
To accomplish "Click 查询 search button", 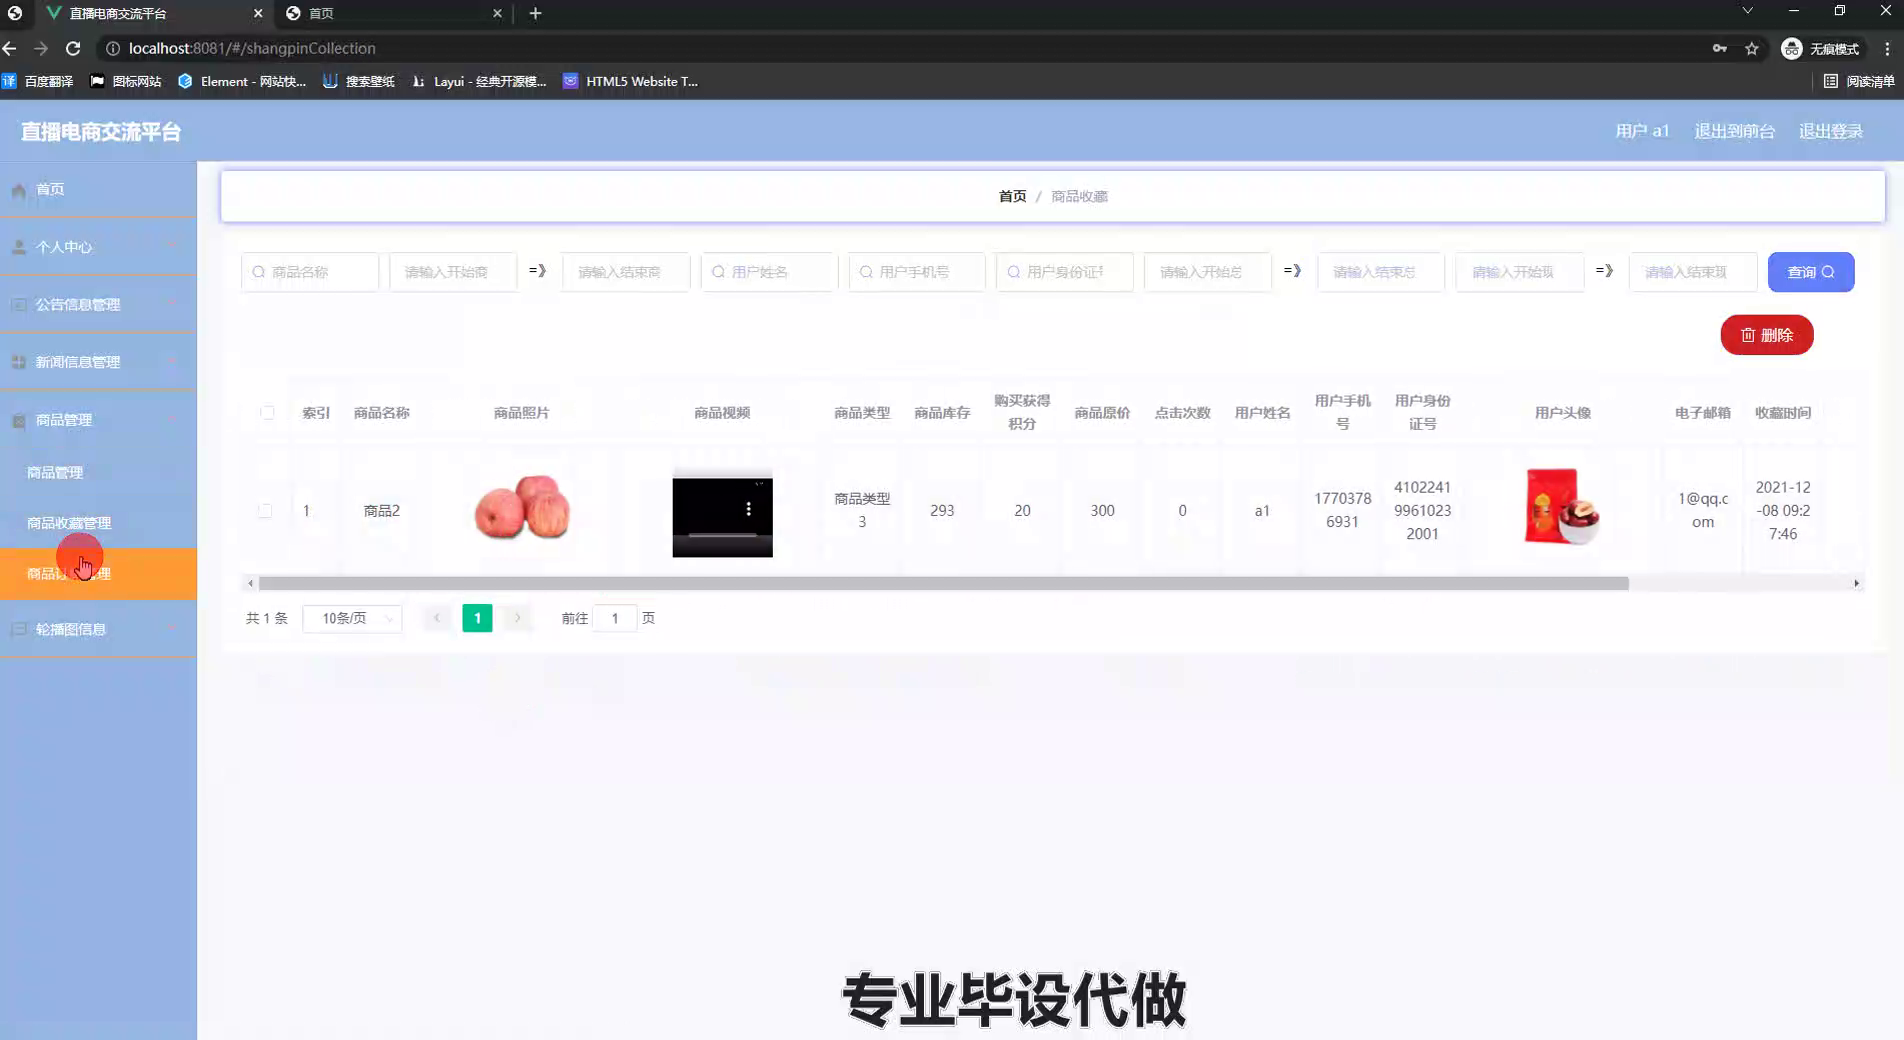I will [x=1810, y=272].
